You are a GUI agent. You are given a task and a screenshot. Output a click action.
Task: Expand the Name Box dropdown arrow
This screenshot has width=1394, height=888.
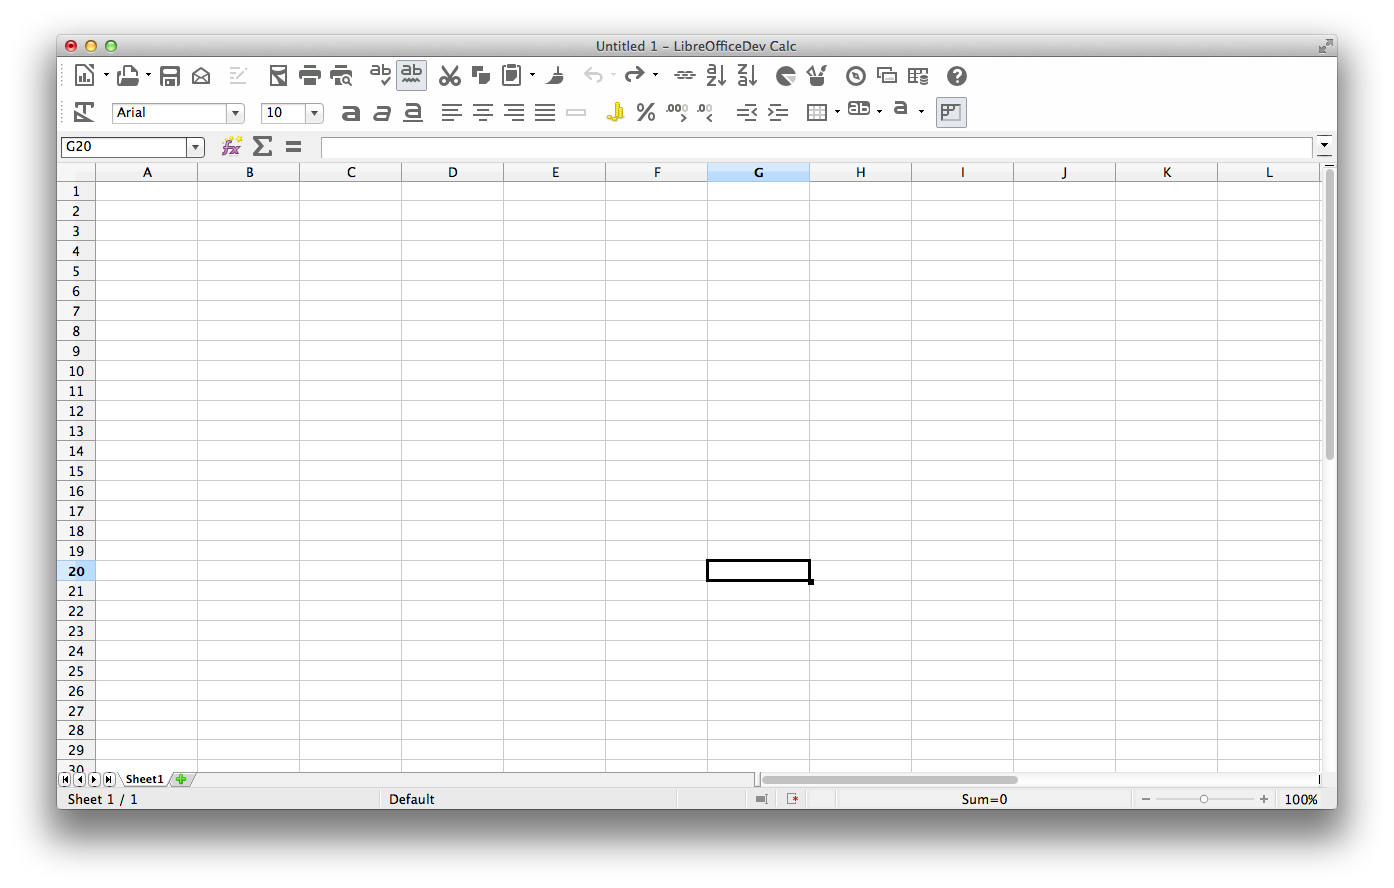tap(195, 147)
